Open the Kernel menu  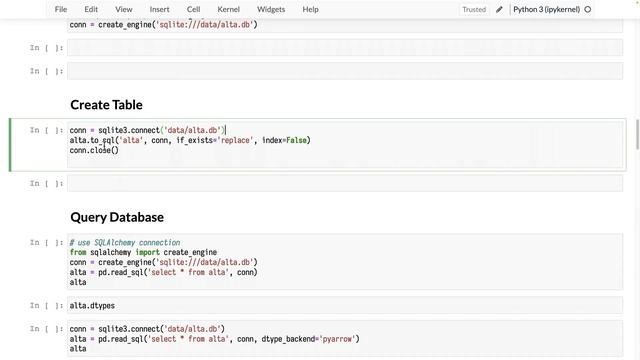coord(228,9)
